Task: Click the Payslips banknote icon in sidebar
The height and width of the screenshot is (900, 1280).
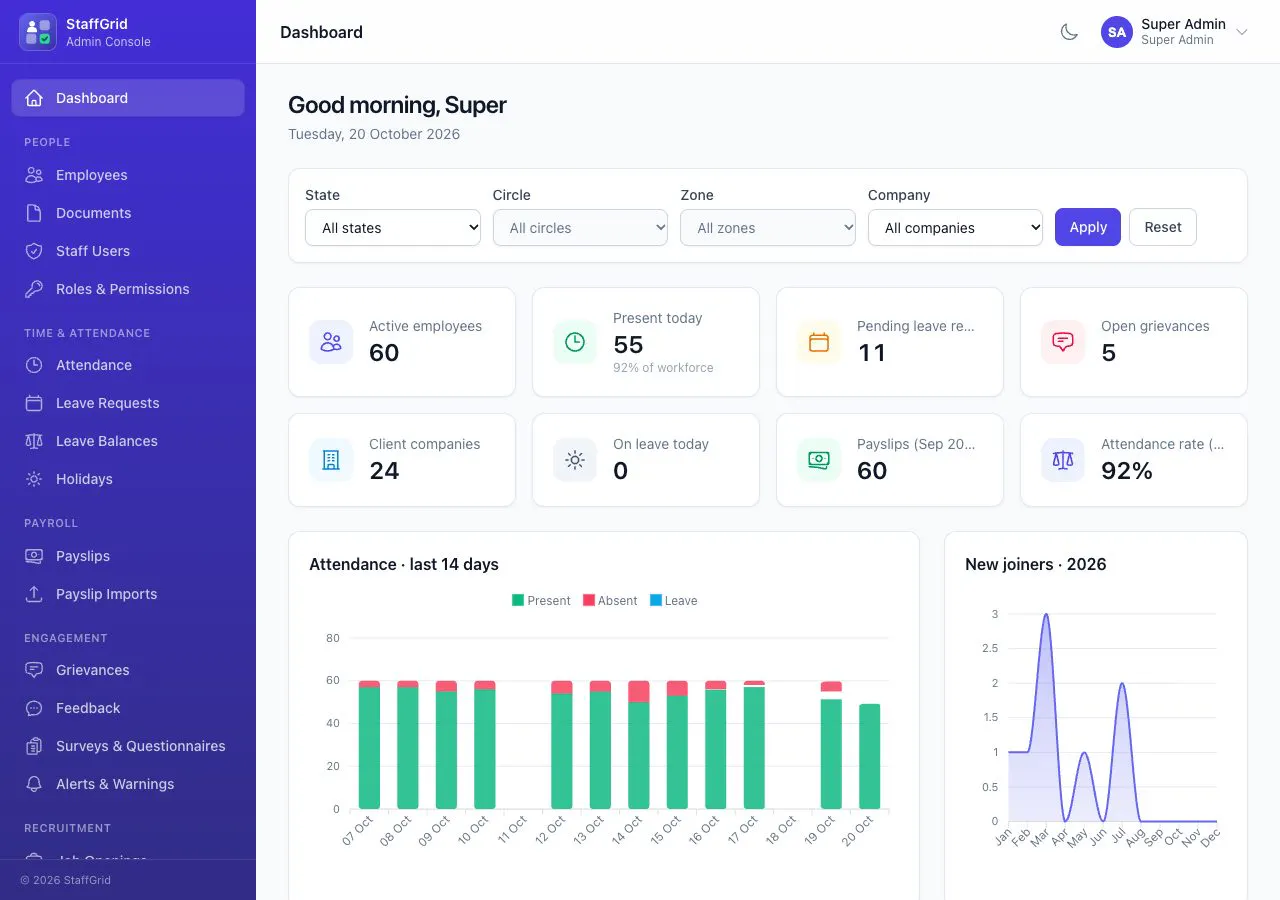Action: pyautogui.click(x=34, y=556)
